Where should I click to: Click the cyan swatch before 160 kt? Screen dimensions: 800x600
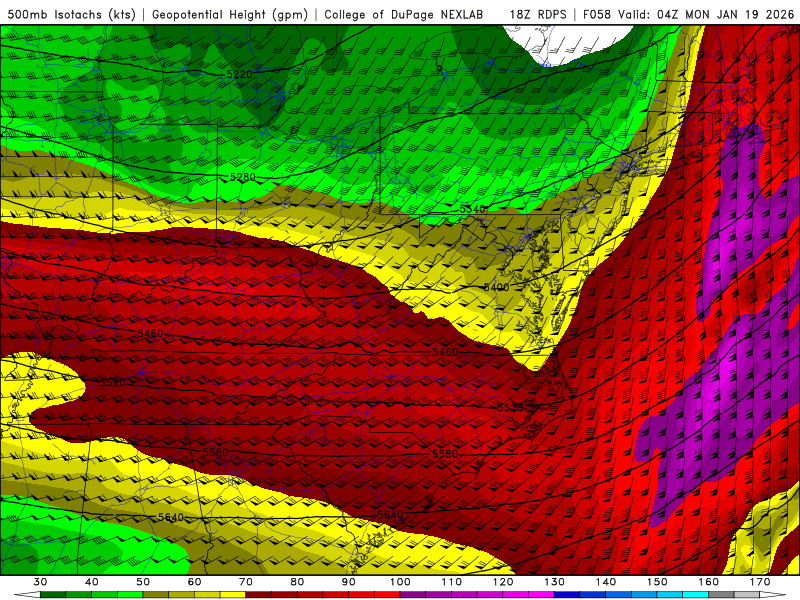coord(696,593)
